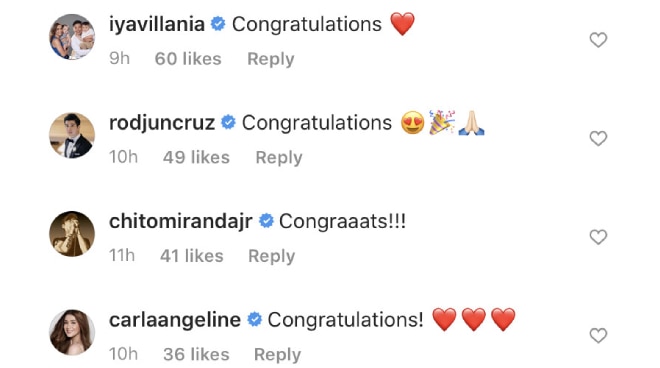Open carlaangeline's profile picture
Viewport: 660px width, 368px height.
pos(72,332)
